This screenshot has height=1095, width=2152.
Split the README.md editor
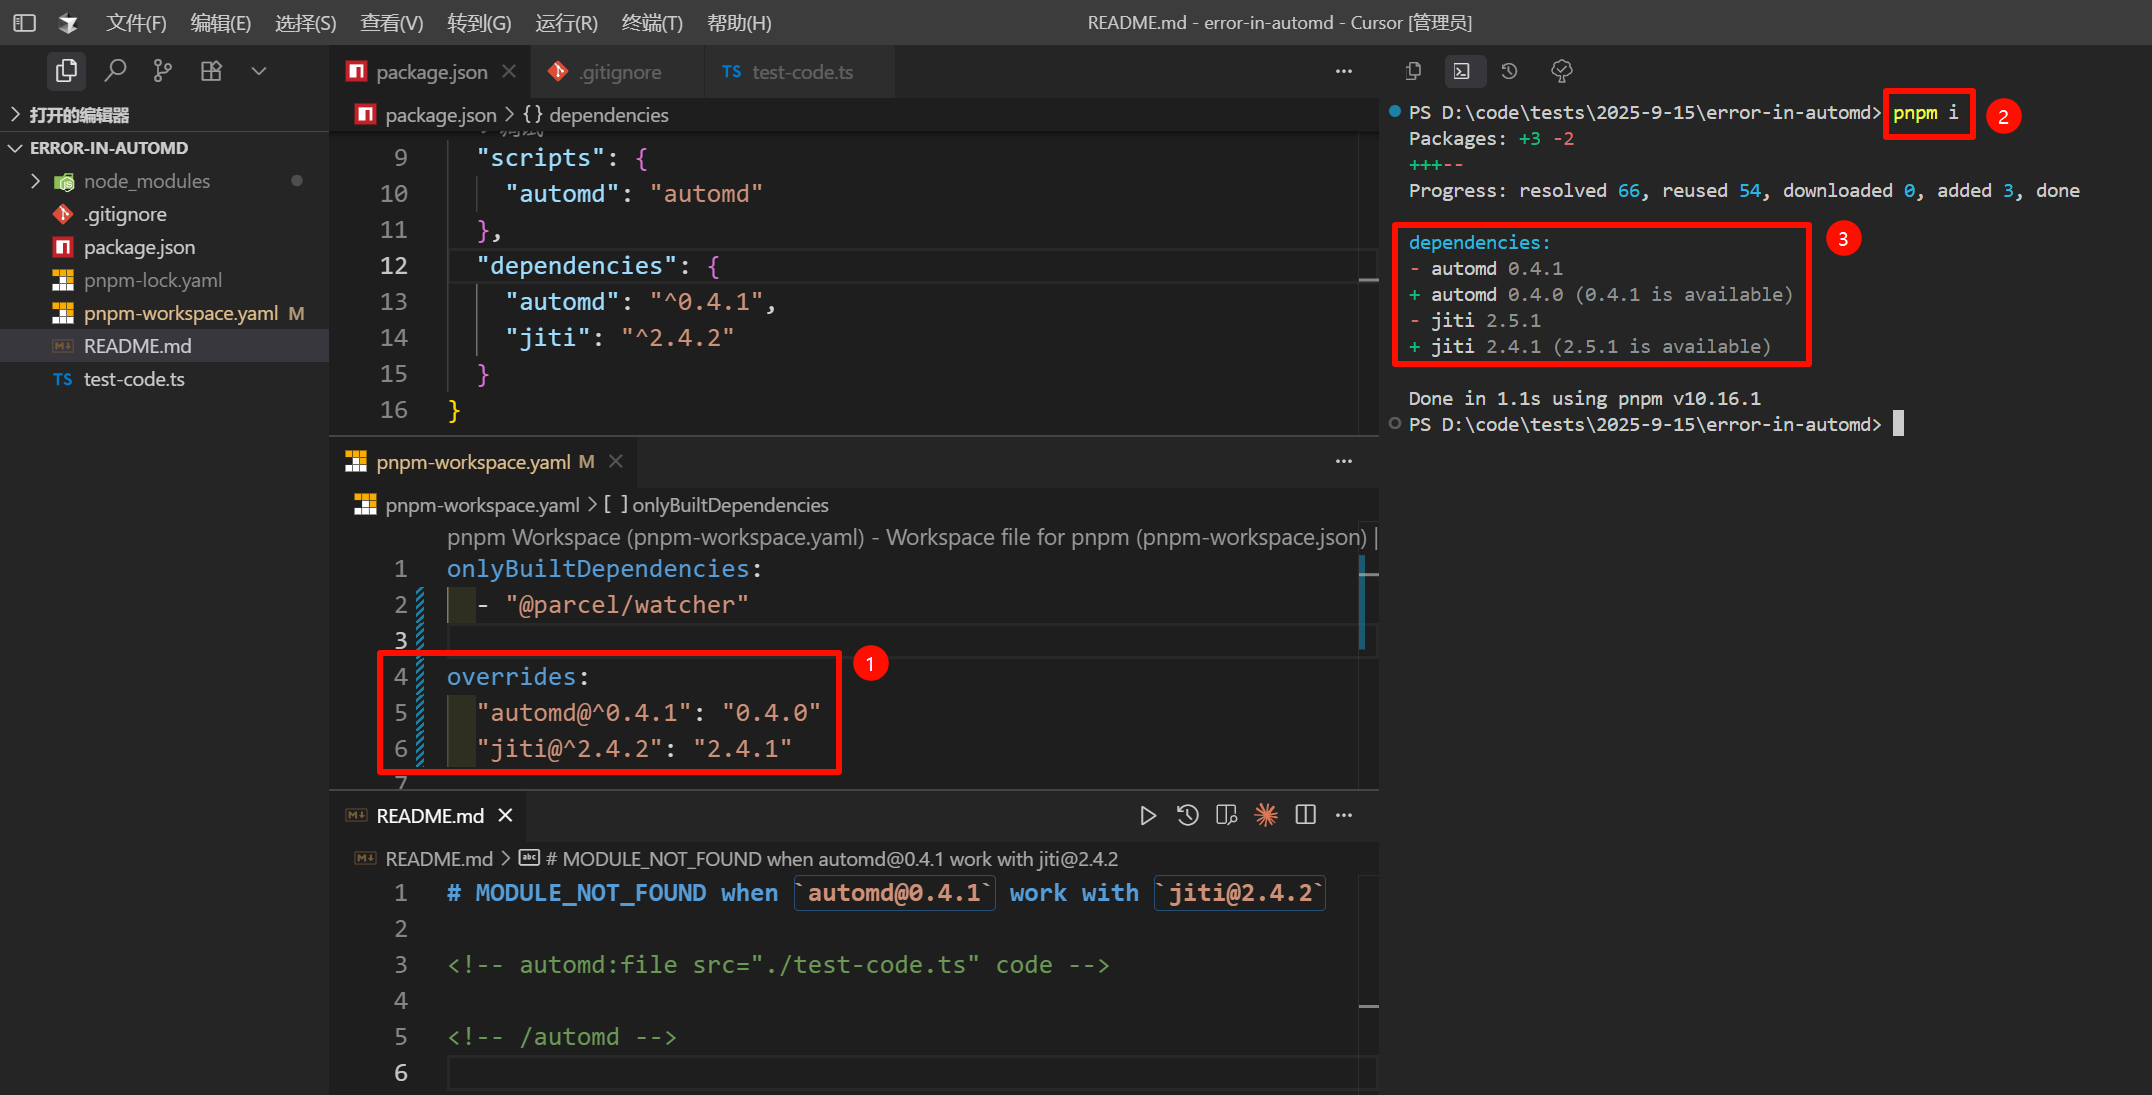pos(1305,815)
